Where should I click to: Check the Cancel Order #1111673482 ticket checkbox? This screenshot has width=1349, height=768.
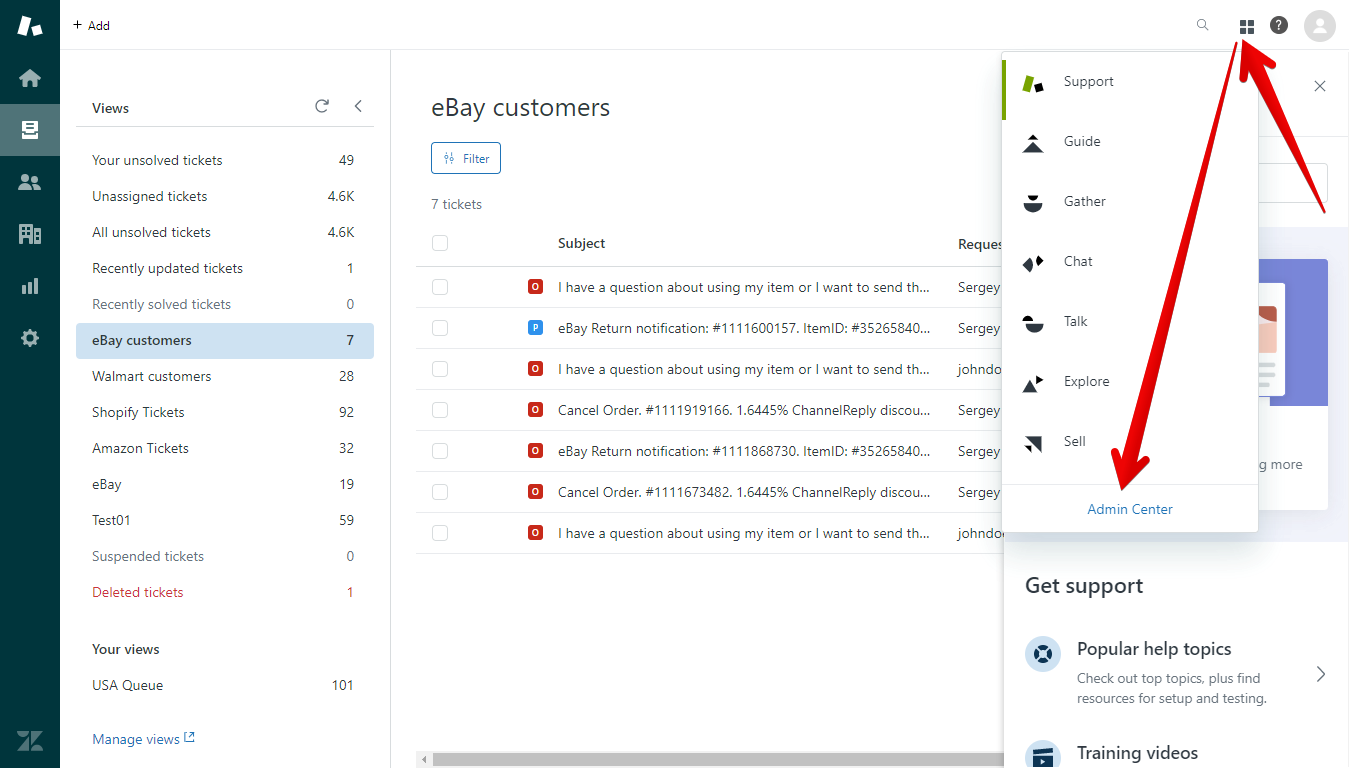coord(440,492)
